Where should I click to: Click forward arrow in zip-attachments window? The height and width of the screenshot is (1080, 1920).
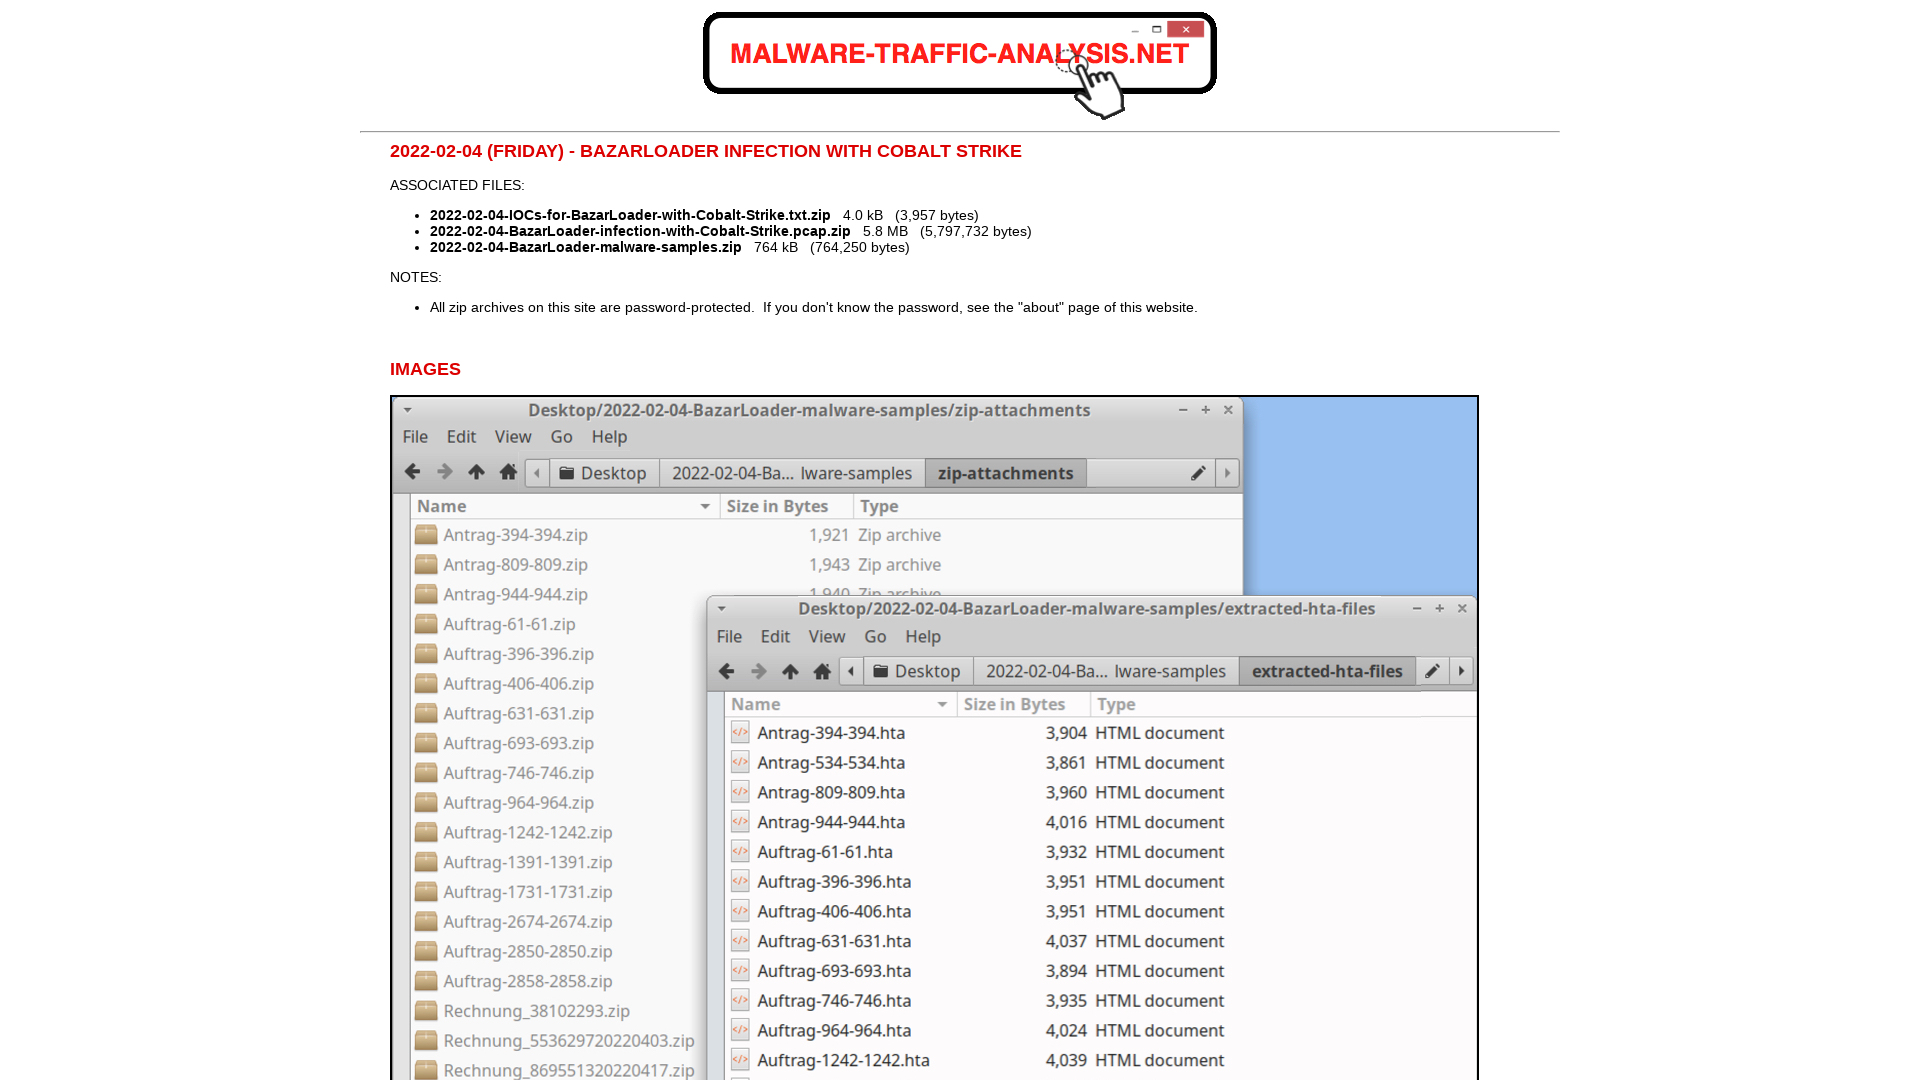click(445, 472)
